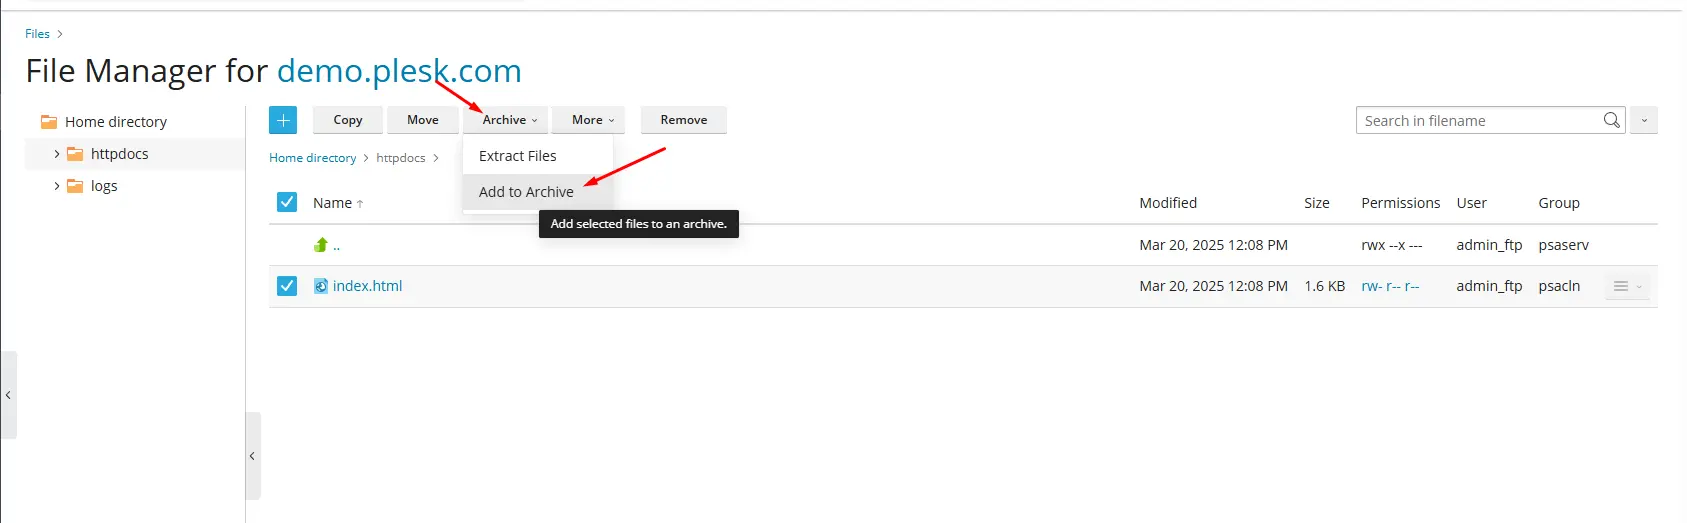The width and height of the screenshot is (1687, 523).
Task: Click the httpdocs folder icon in tree
Action: click(75, 154)
